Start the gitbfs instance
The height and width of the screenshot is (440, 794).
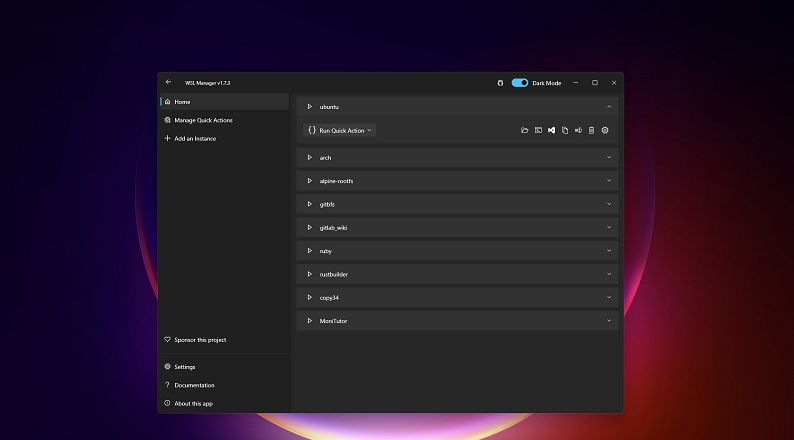(309, 204)
